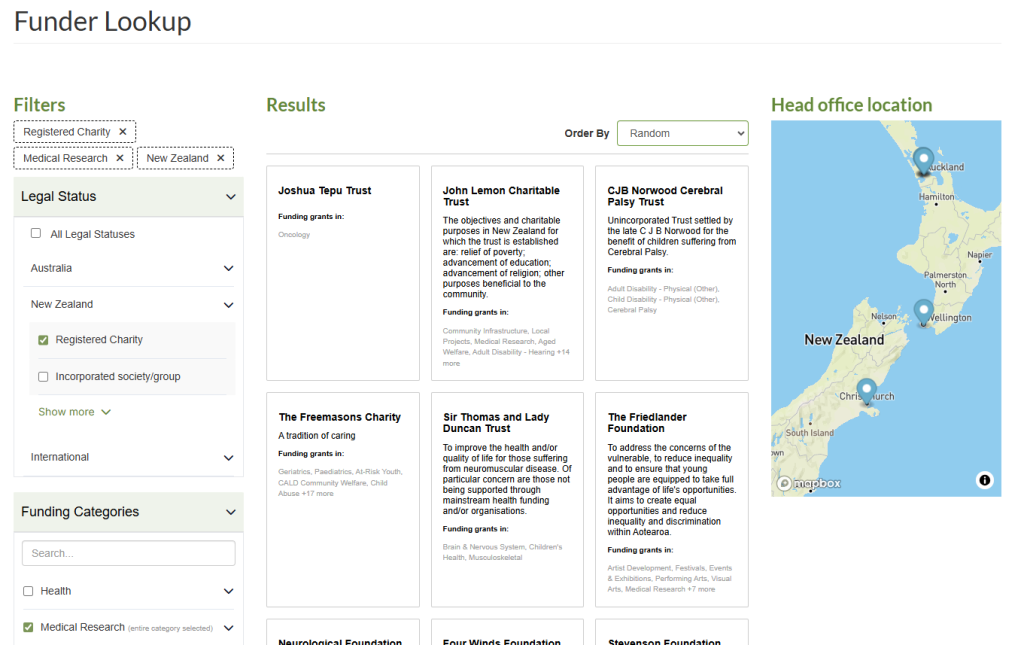Click the Mapbox logo on map
Viewport: 1024px width, 645px height.
pos(810,483)
